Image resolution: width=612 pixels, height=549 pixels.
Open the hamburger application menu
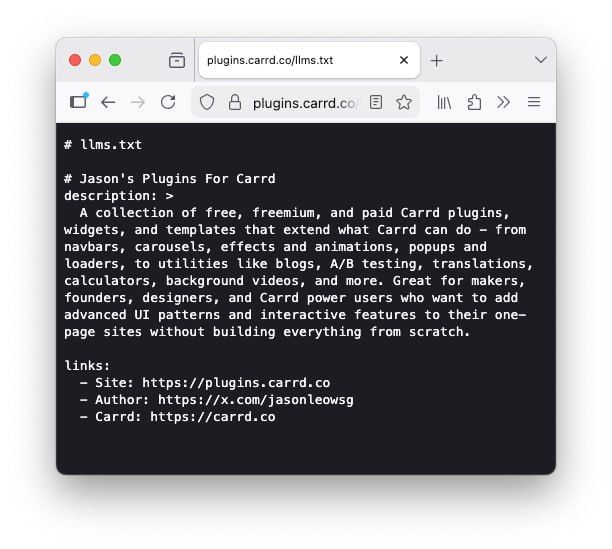534,102
